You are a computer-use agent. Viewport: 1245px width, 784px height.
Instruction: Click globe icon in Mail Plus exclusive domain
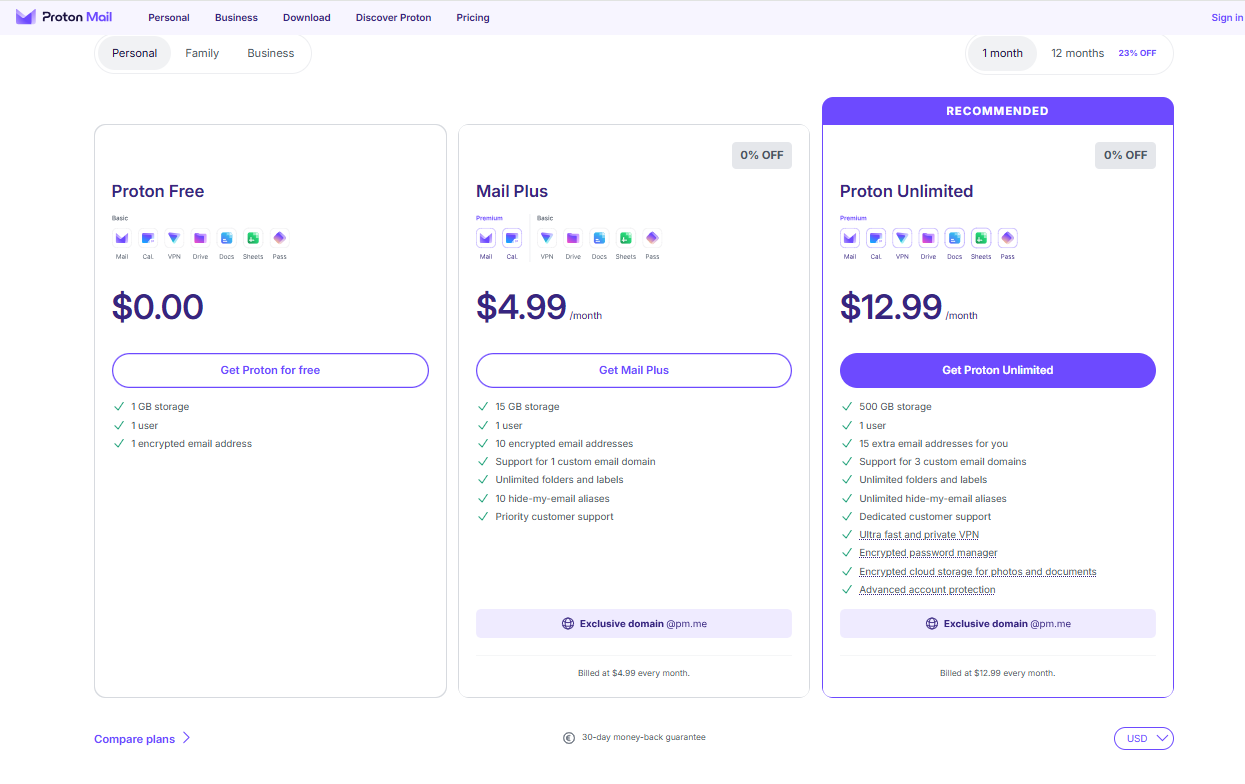568,624
